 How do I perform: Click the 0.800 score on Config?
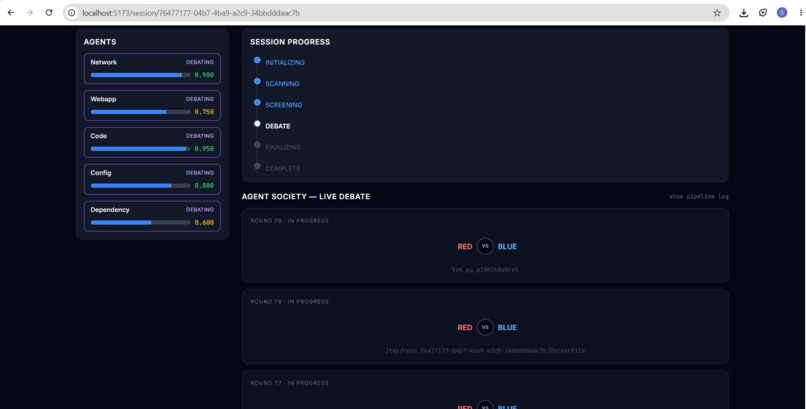tap(204, 185)
